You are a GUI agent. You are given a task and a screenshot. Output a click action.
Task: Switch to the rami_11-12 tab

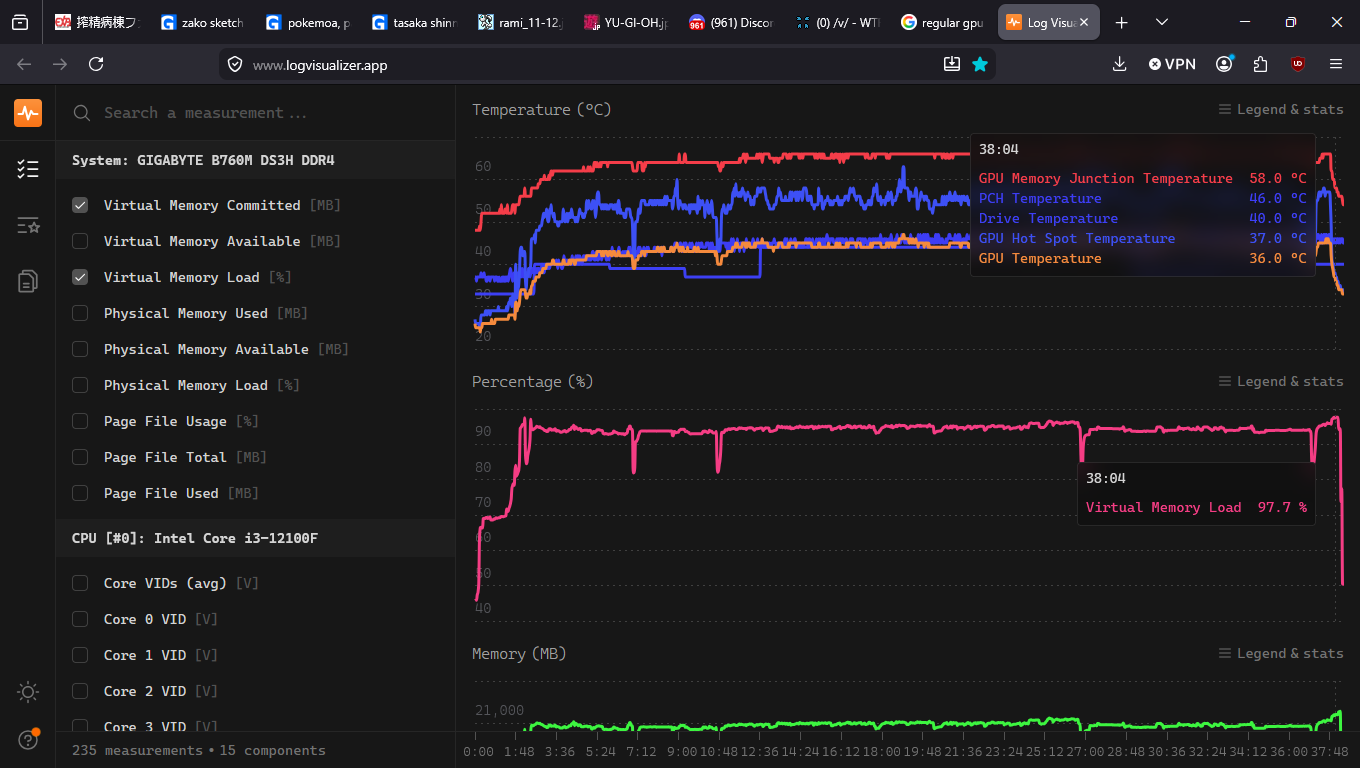click(x=519, y=22)
